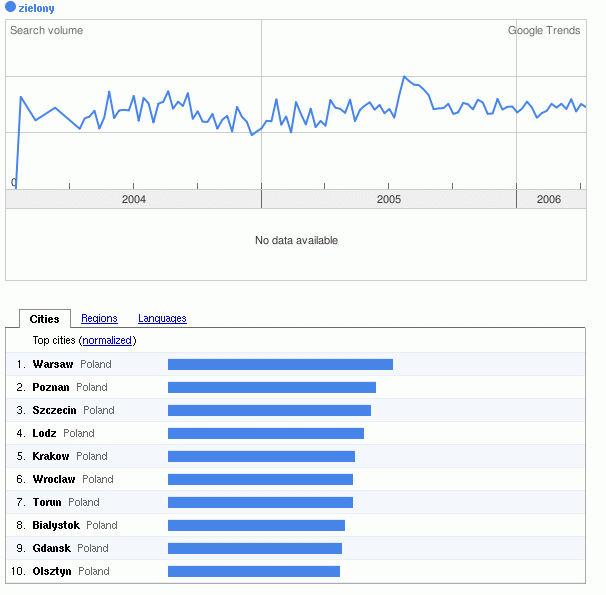Viewport: 606px width, 595px height.
Task: Click the Krakow city entry
Action: (51, 456)
